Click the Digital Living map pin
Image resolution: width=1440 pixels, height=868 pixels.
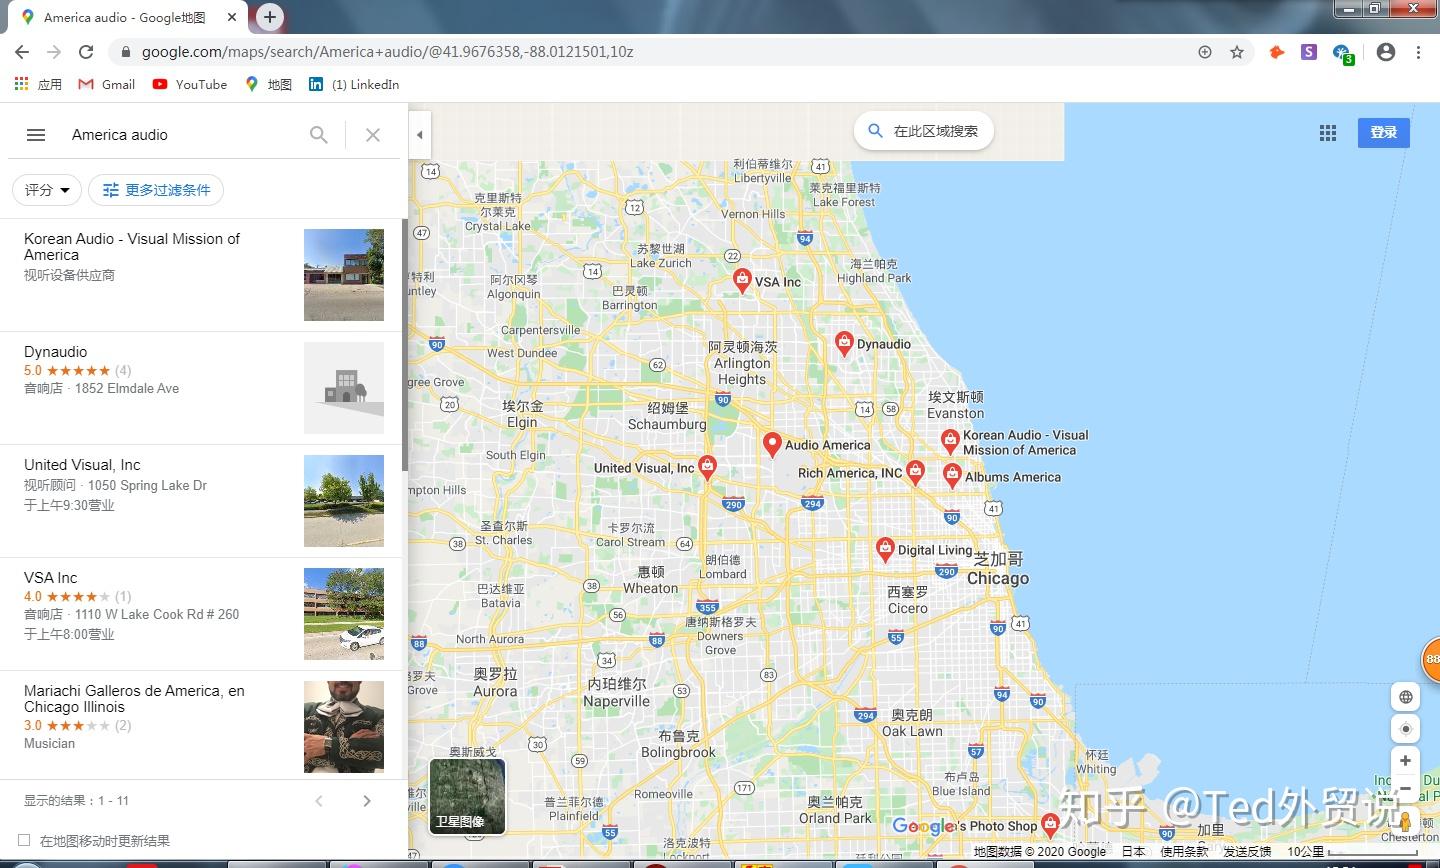click(x=885, y=548)
